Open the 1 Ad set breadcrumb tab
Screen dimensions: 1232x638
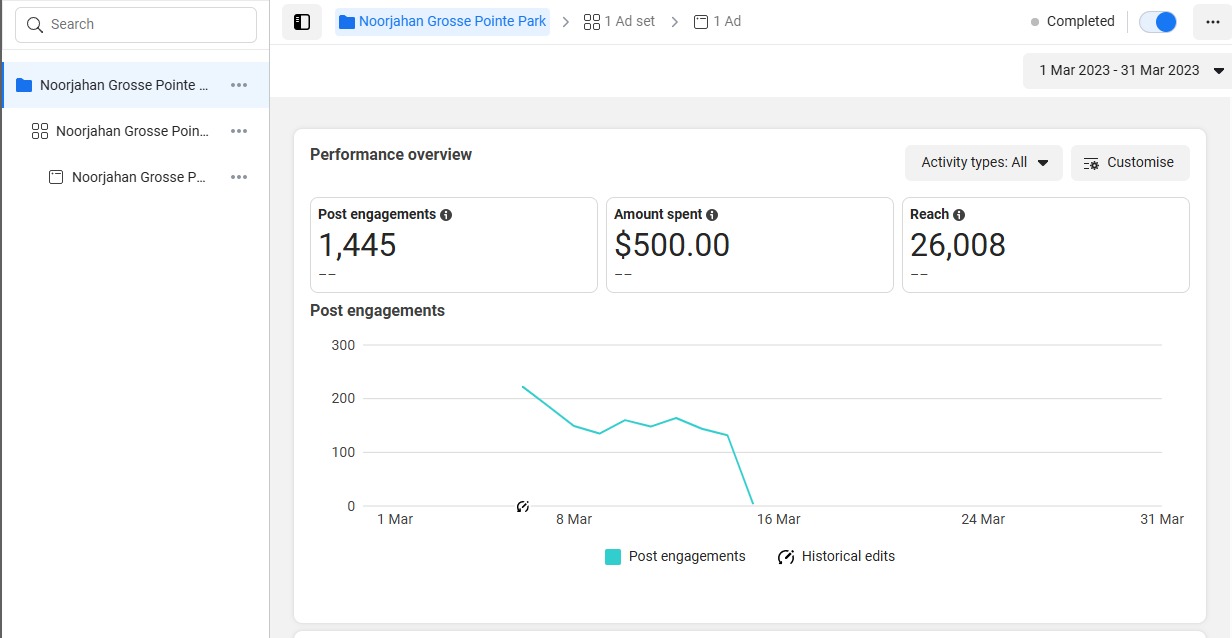pyautogui.click(x=620, y=22)
